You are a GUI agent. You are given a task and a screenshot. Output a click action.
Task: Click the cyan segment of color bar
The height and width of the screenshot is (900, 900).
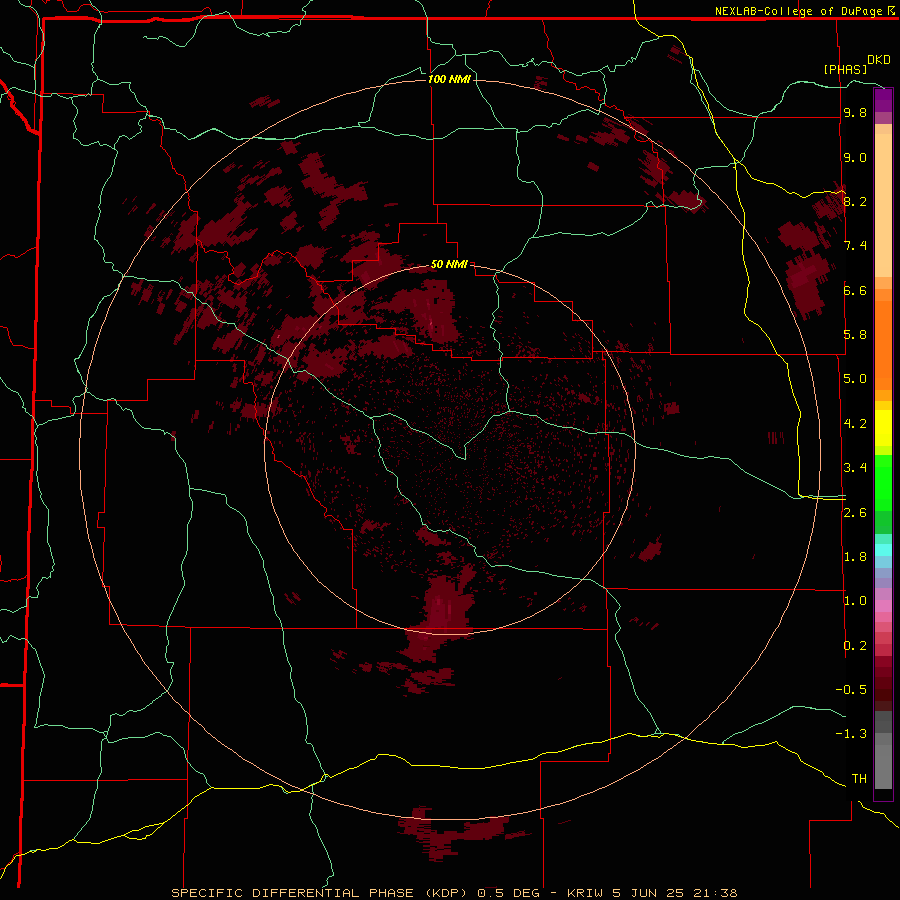click(883, 549)
